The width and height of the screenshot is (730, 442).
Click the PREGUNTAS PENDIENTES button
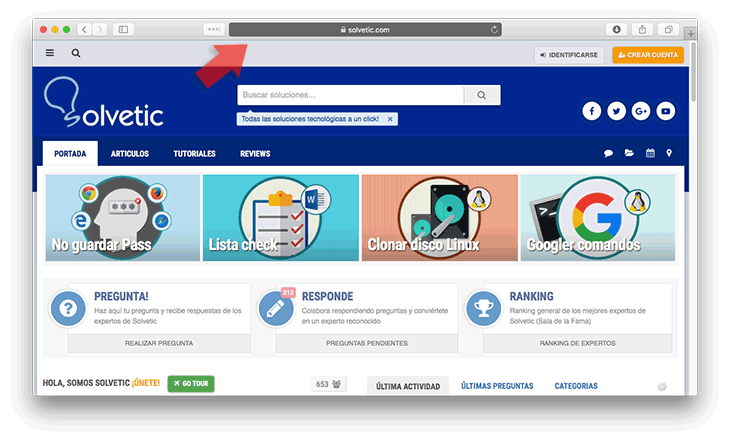point(366,343)
